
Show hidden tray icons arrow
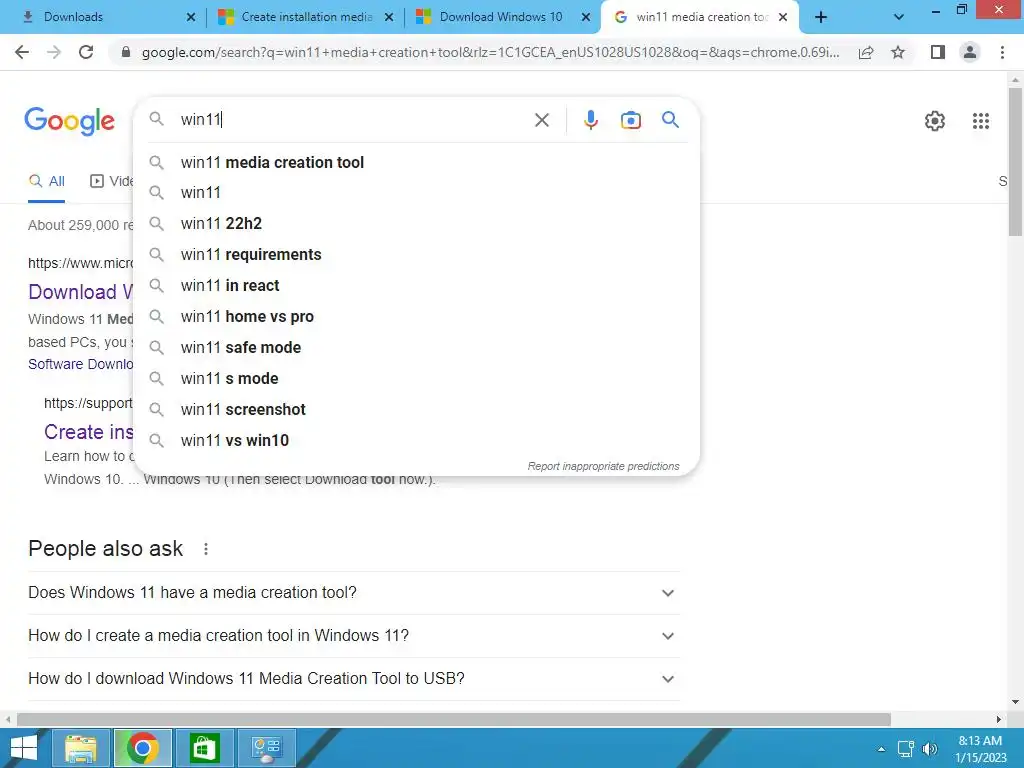(881, 749)
